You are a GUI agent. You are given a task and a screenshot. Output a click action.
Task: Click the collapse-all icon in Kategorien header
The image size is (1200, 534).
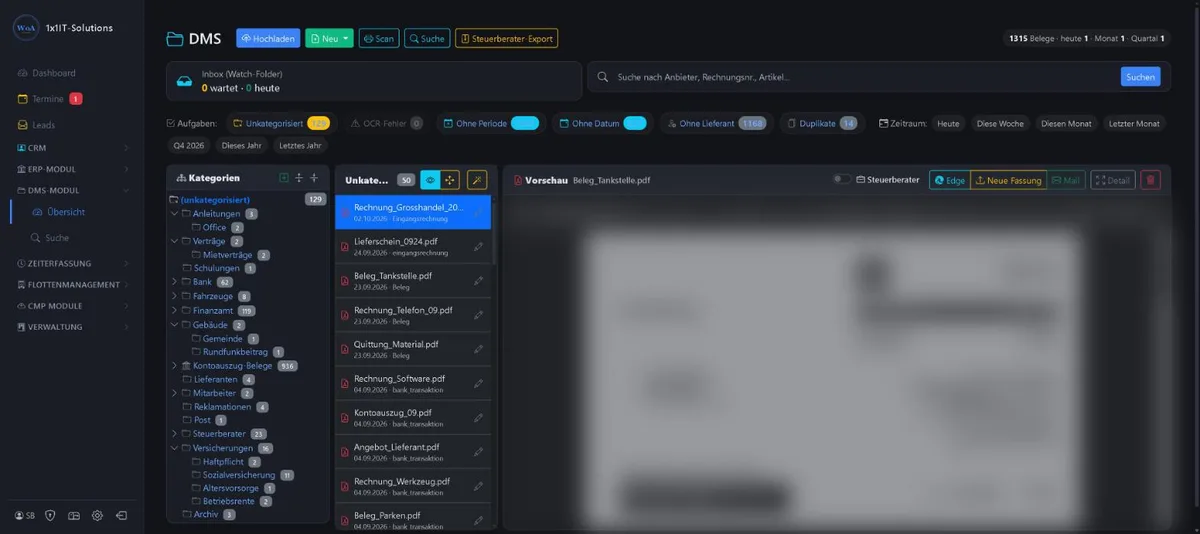pos(314,178)
